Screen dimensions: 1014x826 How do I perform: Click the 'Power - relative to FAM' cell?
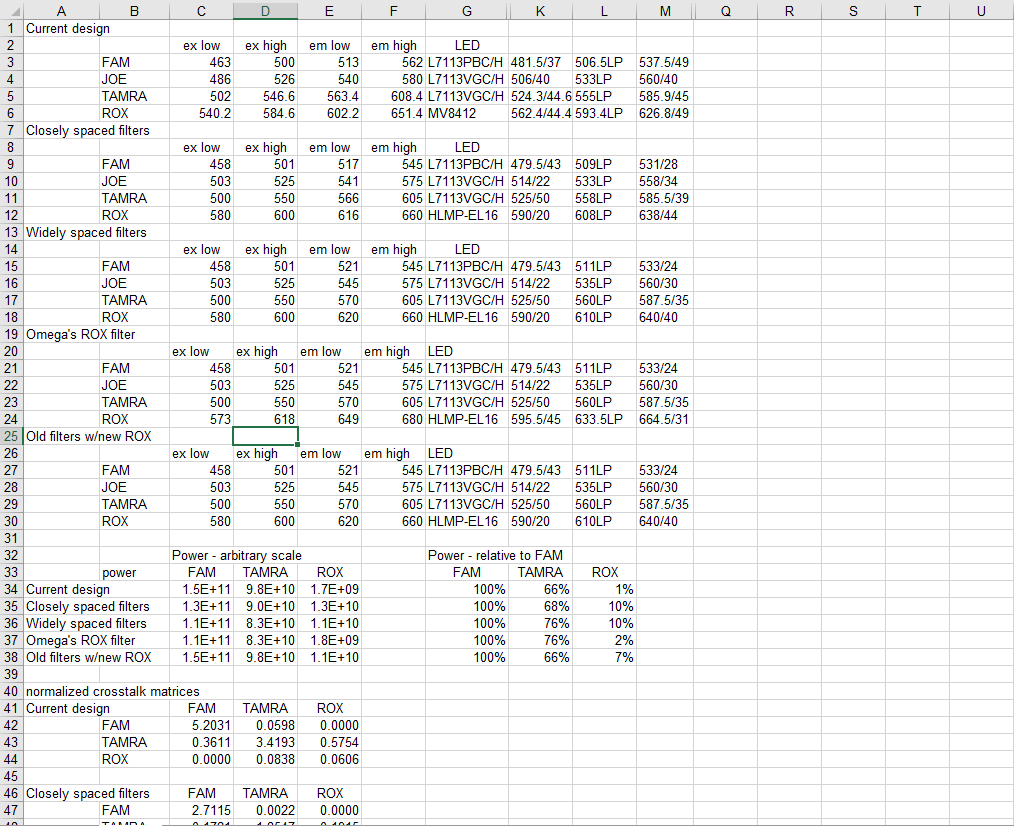pos(495,555)
